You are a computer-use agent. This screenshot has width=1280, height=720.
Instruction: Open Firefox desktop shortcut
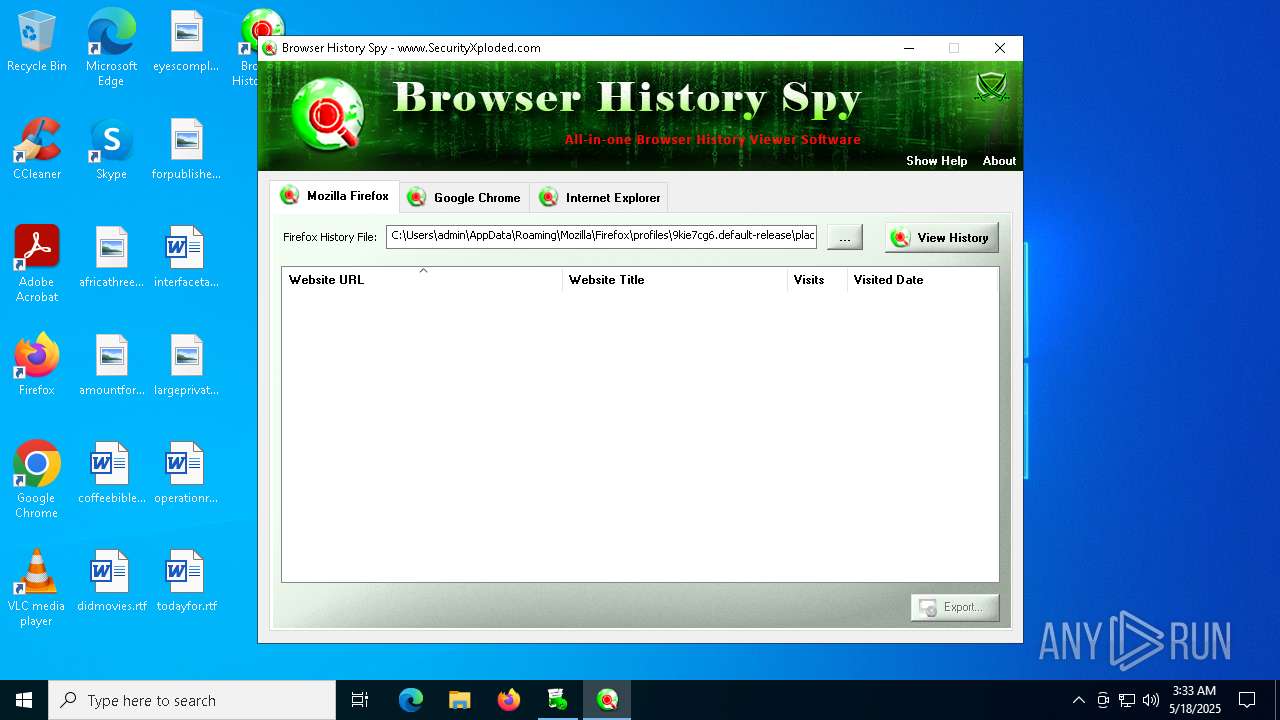coord(37,365)
